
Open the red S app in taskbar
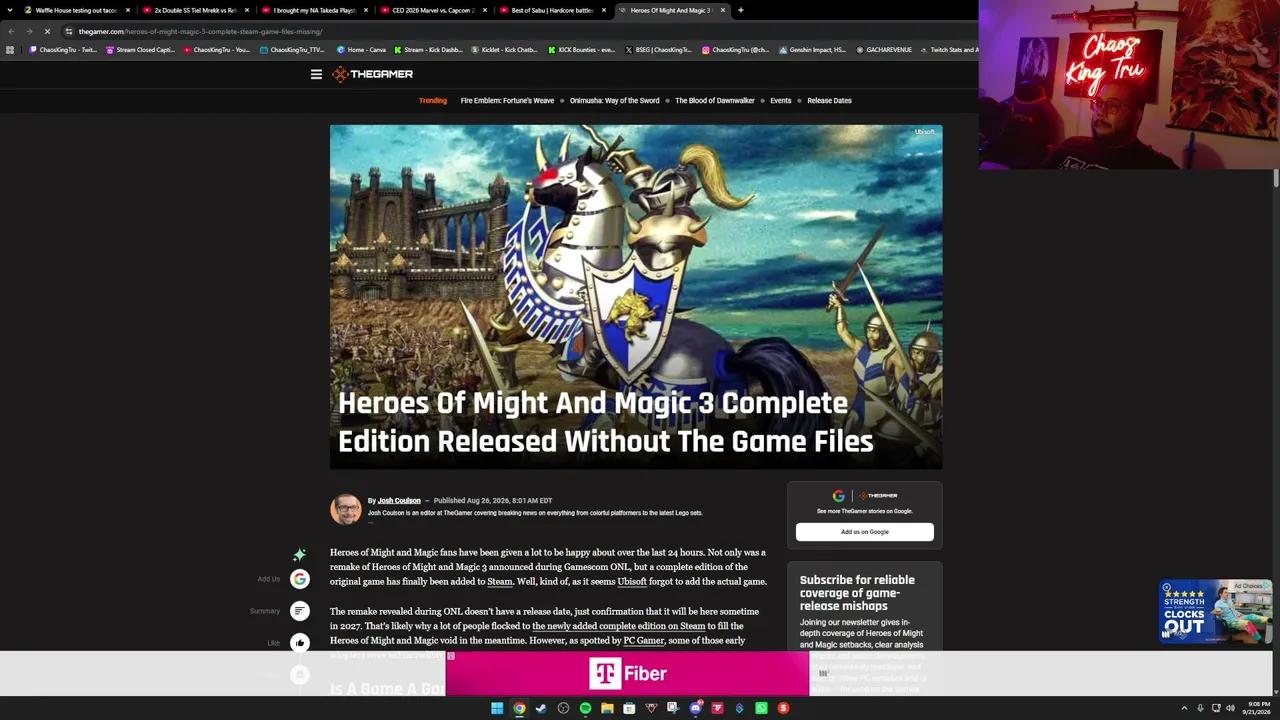point(783,708)
